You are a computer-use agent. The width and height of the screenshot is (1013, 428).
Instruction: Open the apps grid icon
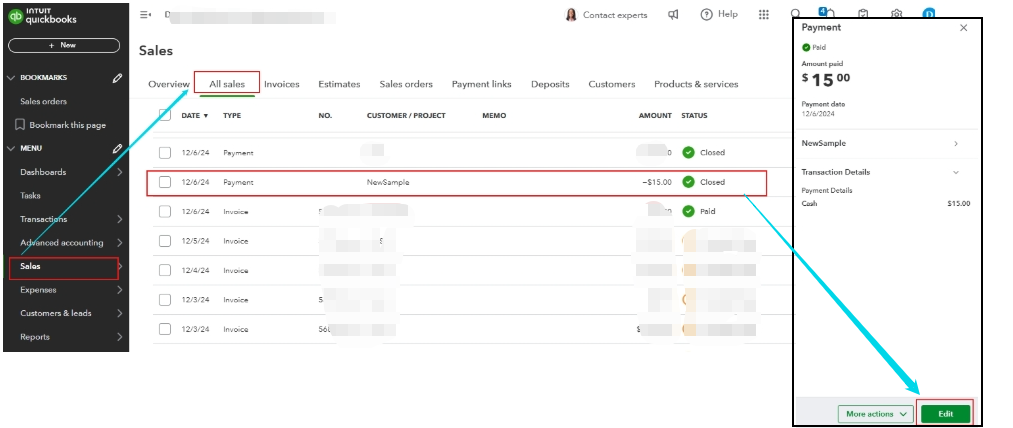tap(764, 14)
